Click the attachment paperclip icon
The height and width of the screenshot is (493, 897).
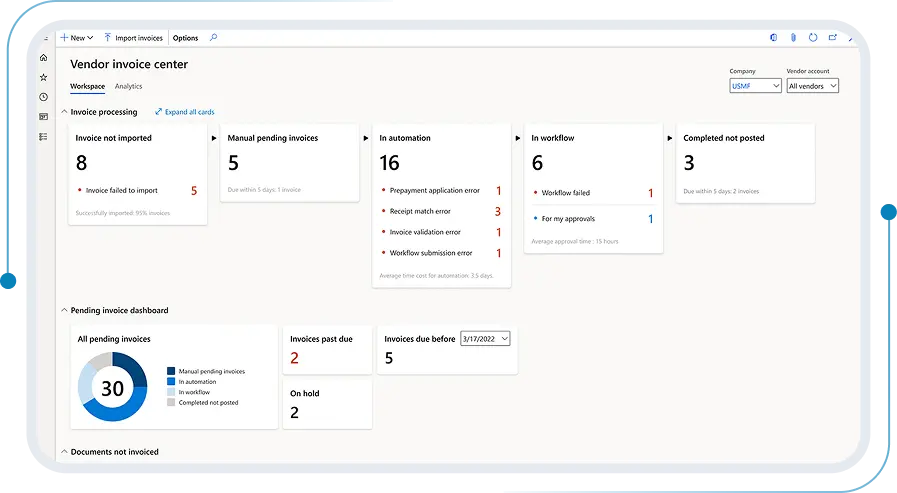click(x=793, y=38)
